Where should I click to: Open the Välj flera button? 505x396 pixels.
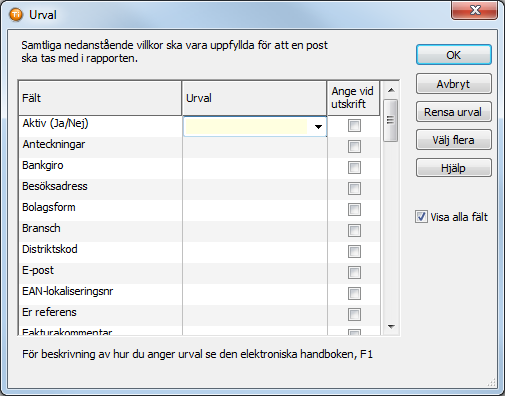pos(453,140)
